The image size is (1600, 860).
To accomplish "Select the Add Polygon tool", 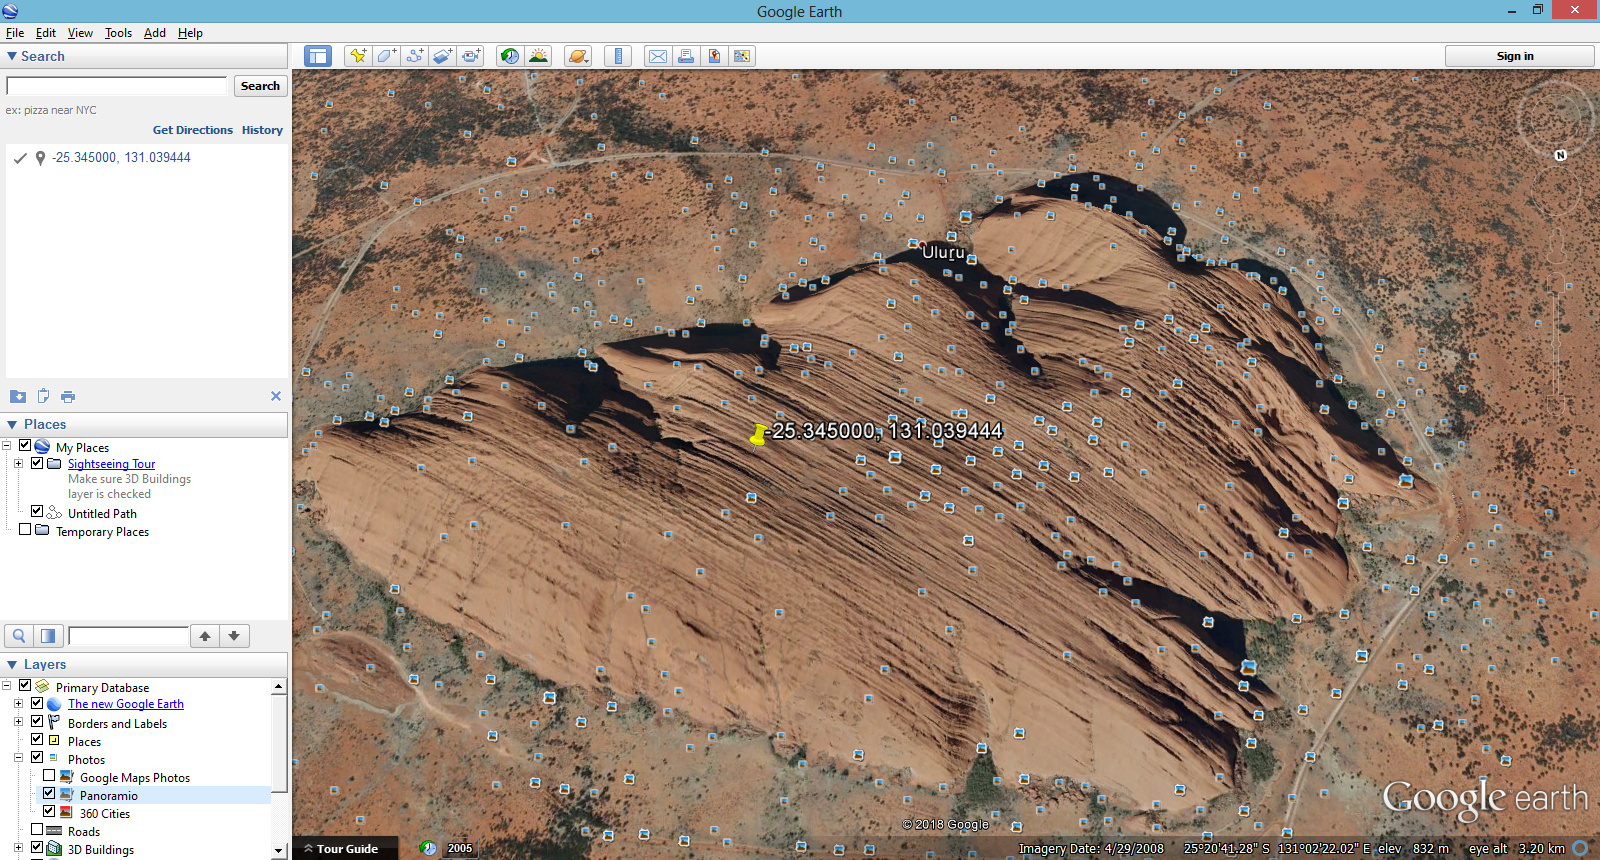I will click(386, 56).
